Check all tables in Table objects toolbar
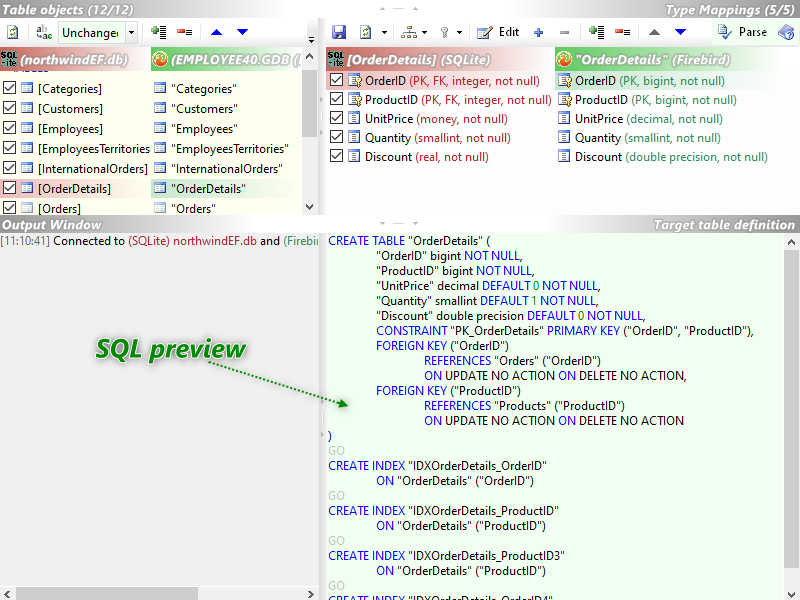Screen dimensions: 800x600 point(159,32)
